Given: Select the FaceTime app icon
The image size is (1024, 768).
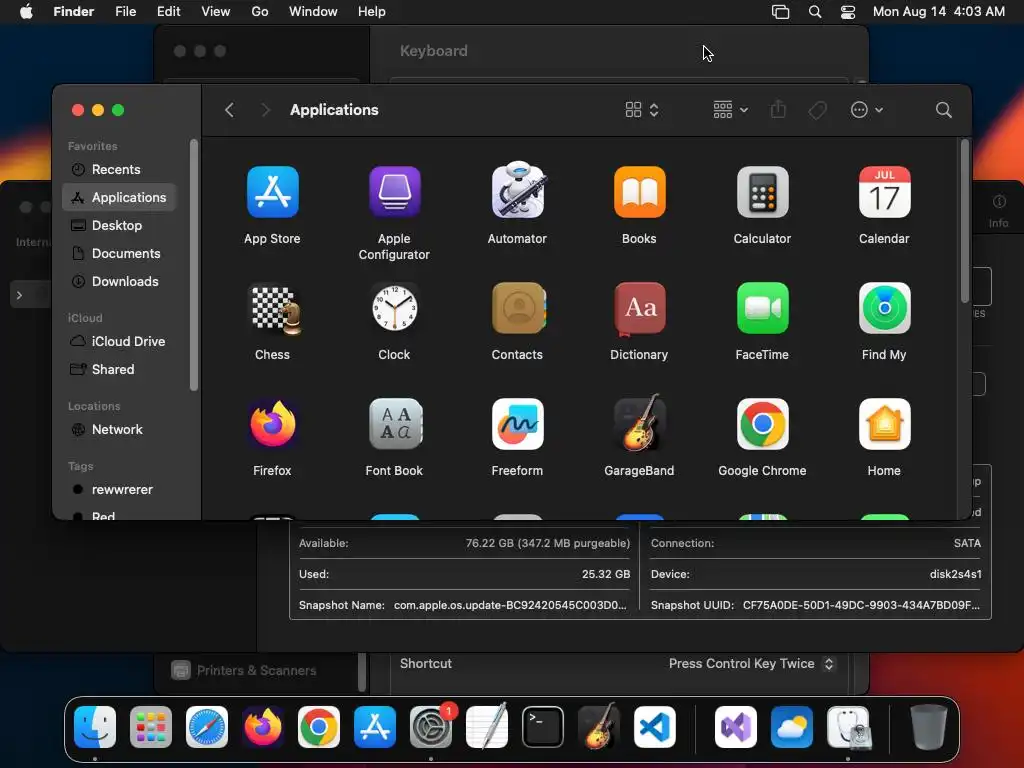Looking at the screenshot, I should click(762, 308).
